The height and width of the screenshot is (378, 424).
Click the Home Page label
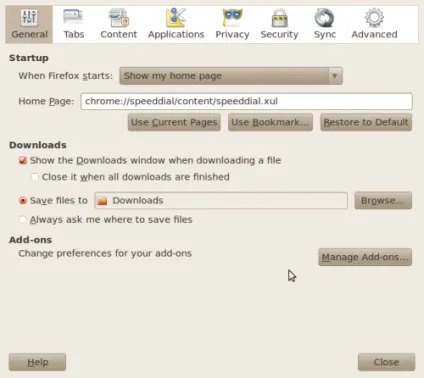point(46,101)
